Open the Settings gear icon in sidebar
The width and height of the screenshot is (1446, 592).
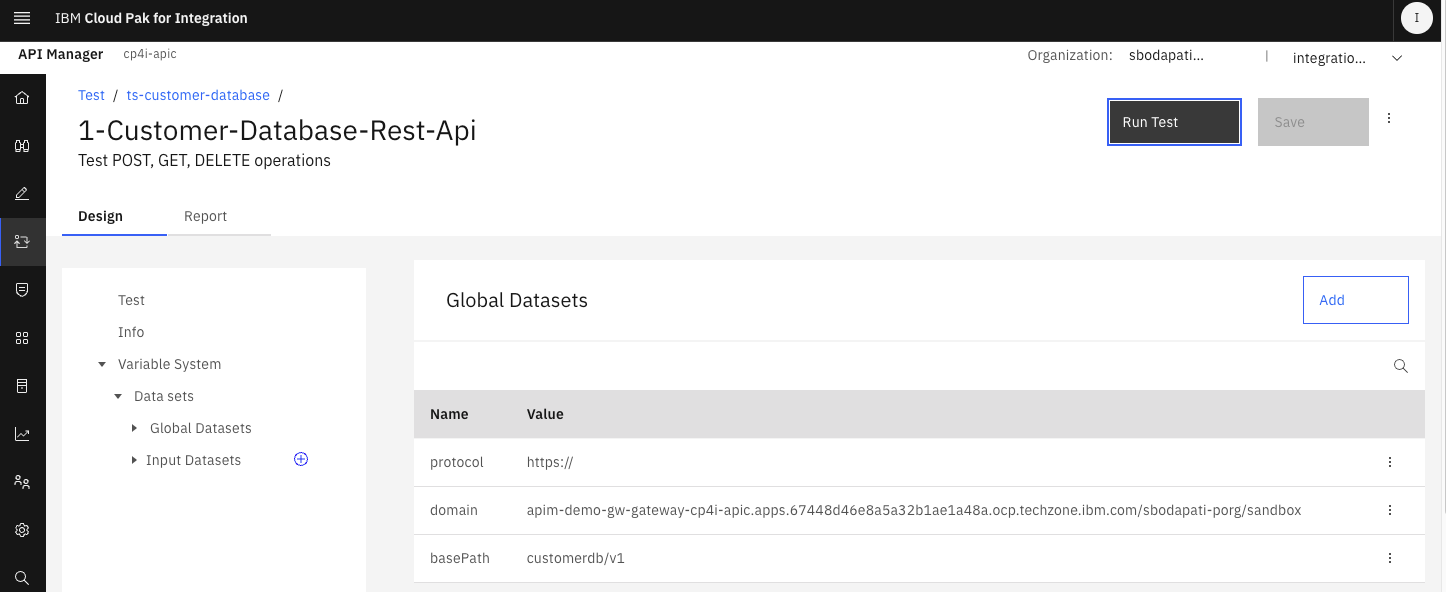(22, 530)
